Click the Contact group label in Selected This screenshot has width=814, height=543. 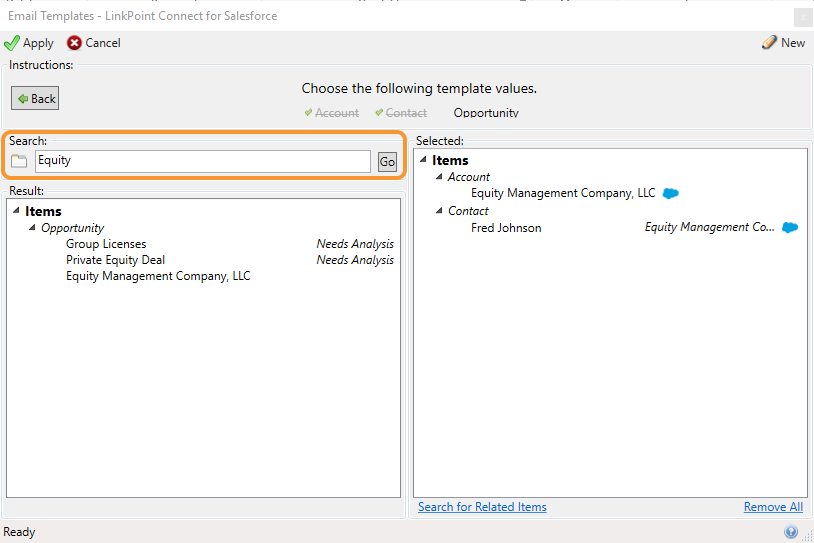(x=468, y=211)
